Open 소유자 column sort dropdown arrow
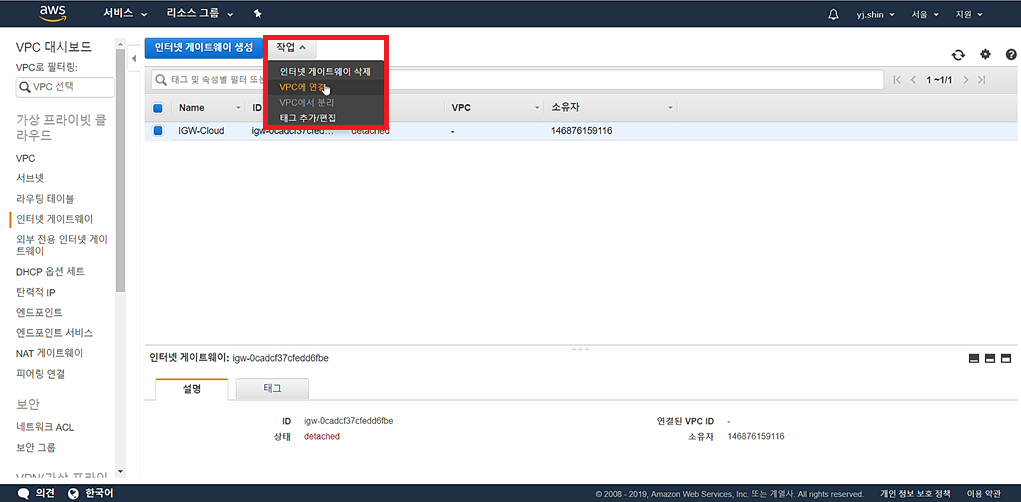The width and height of the screenshot is (1021, 502). coord(670,108)
